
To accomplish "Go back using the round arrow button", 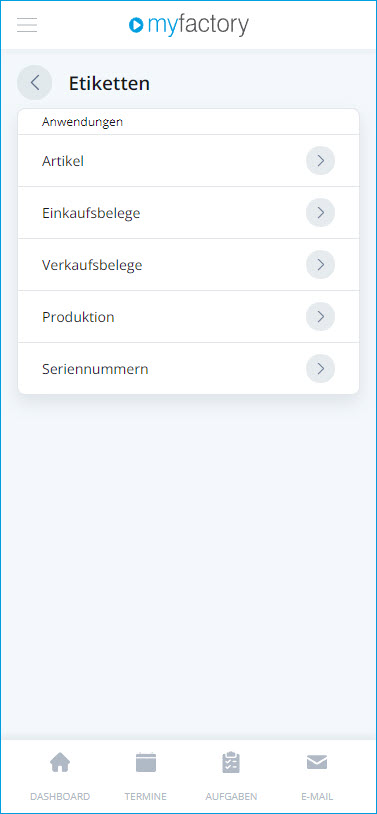I will pyautogui.click(x=35, y=83).
